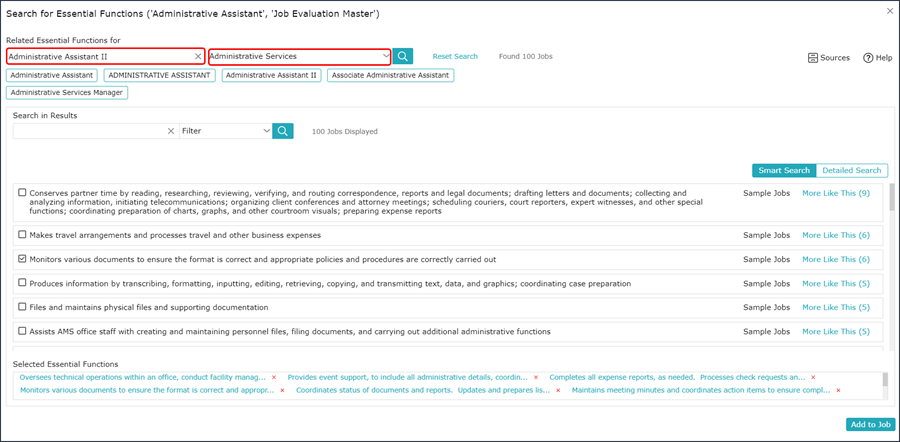The height and width of the screenshot is (442, 900).
Task: Click the results list vertical scrollbar
Action: tap(891, 264)
